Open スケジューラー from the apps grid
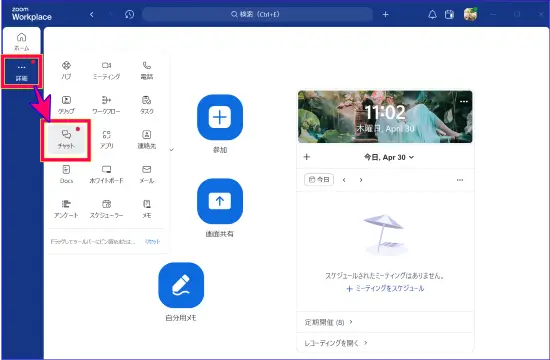The image size is (550, 360). [106, 209]
